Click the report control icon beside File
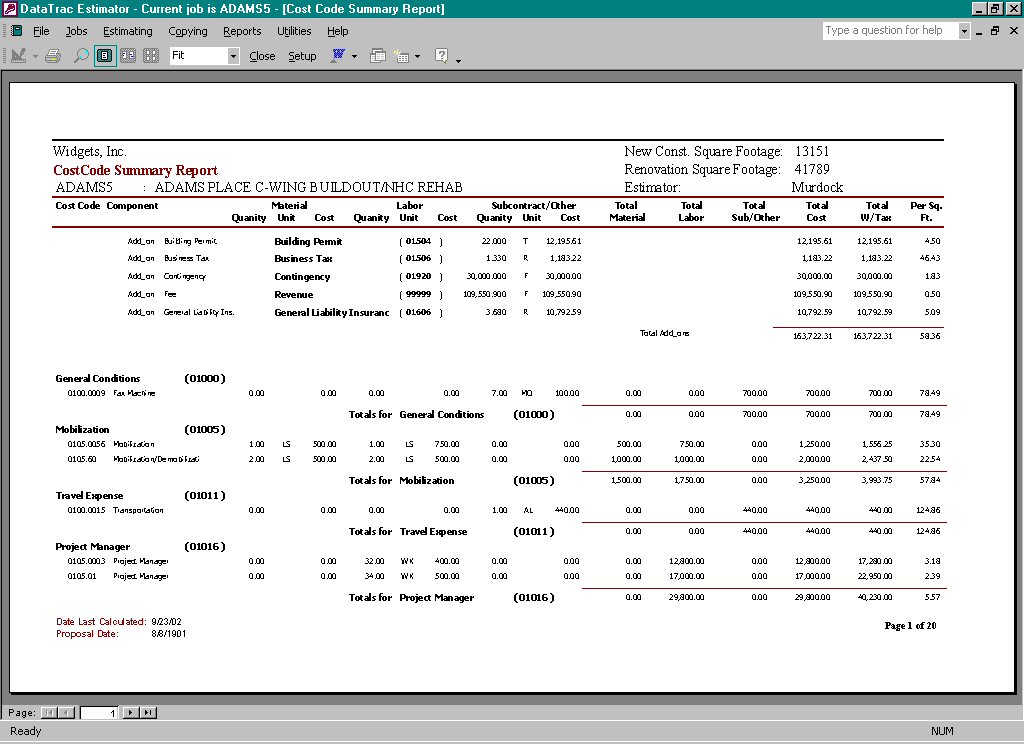This screenshot has height=744, width=1024. click(17, 31)
